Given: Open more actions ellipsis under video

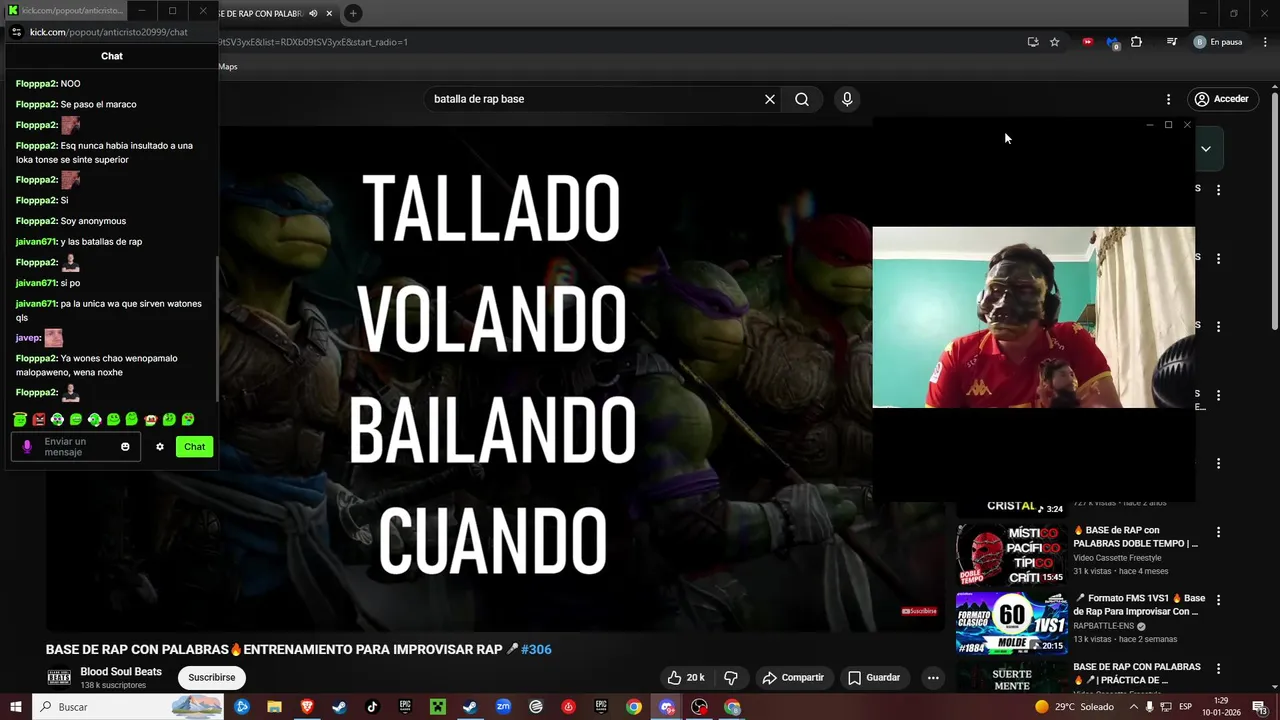Looking at the screenshot, I should click(x=933, y=677).
